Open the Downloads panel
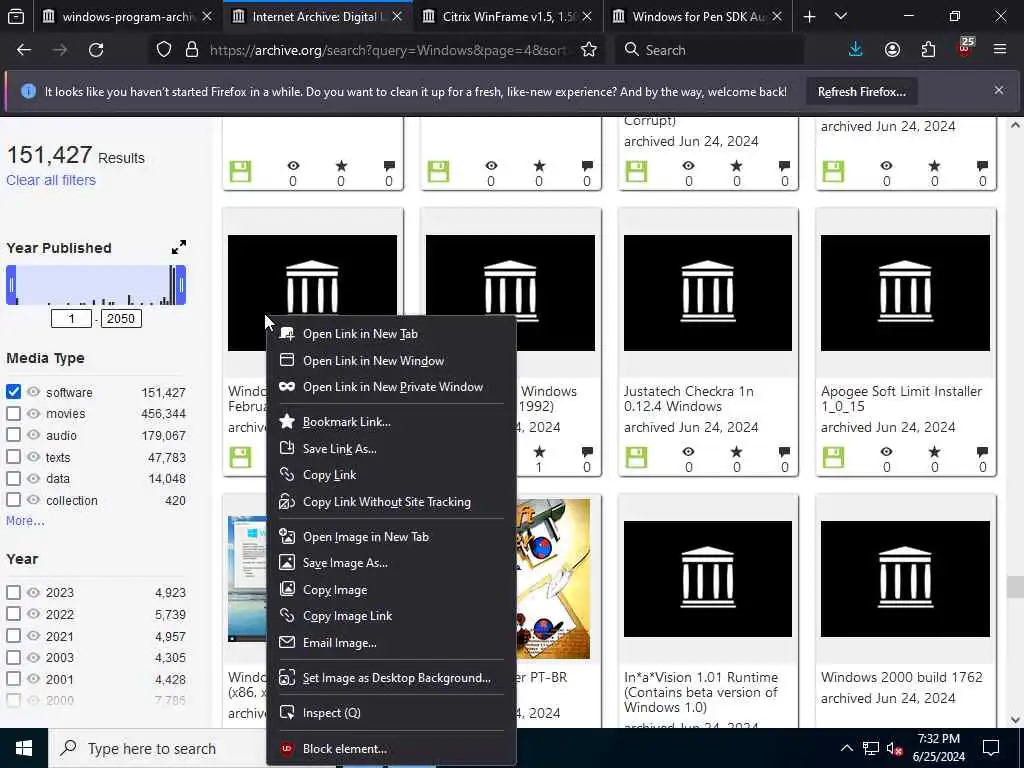The width and height of the screenshot is (1024, 768). tap(856, 50)
